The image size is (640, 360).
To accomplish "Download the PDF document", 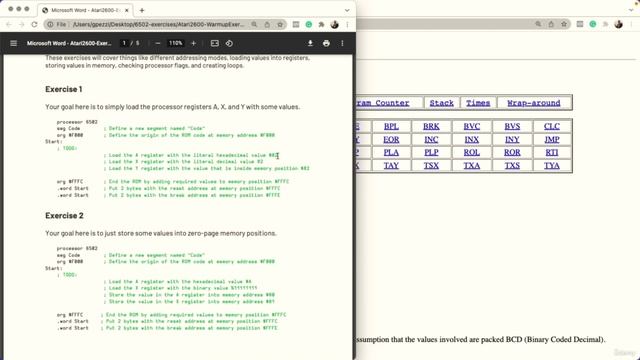I will tap(310, 43).
